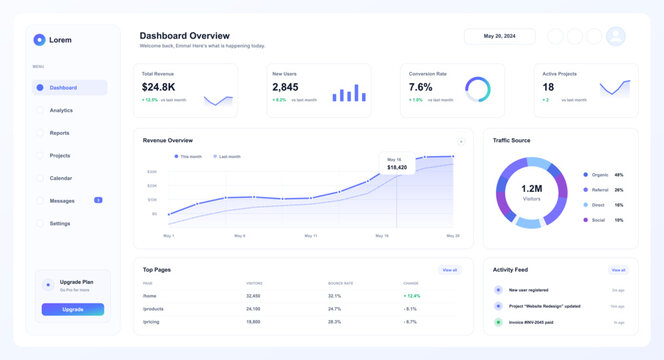Open Reports from the sidebar menu
664x360 pixels.
point(59,133)
